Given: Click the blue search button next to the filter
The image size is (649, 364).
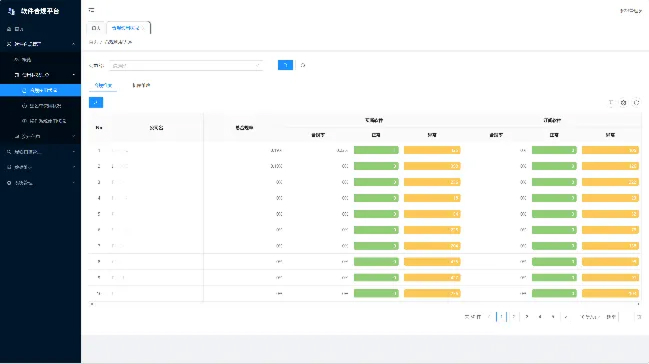Looking at the screenshot, I should [285, 65].
